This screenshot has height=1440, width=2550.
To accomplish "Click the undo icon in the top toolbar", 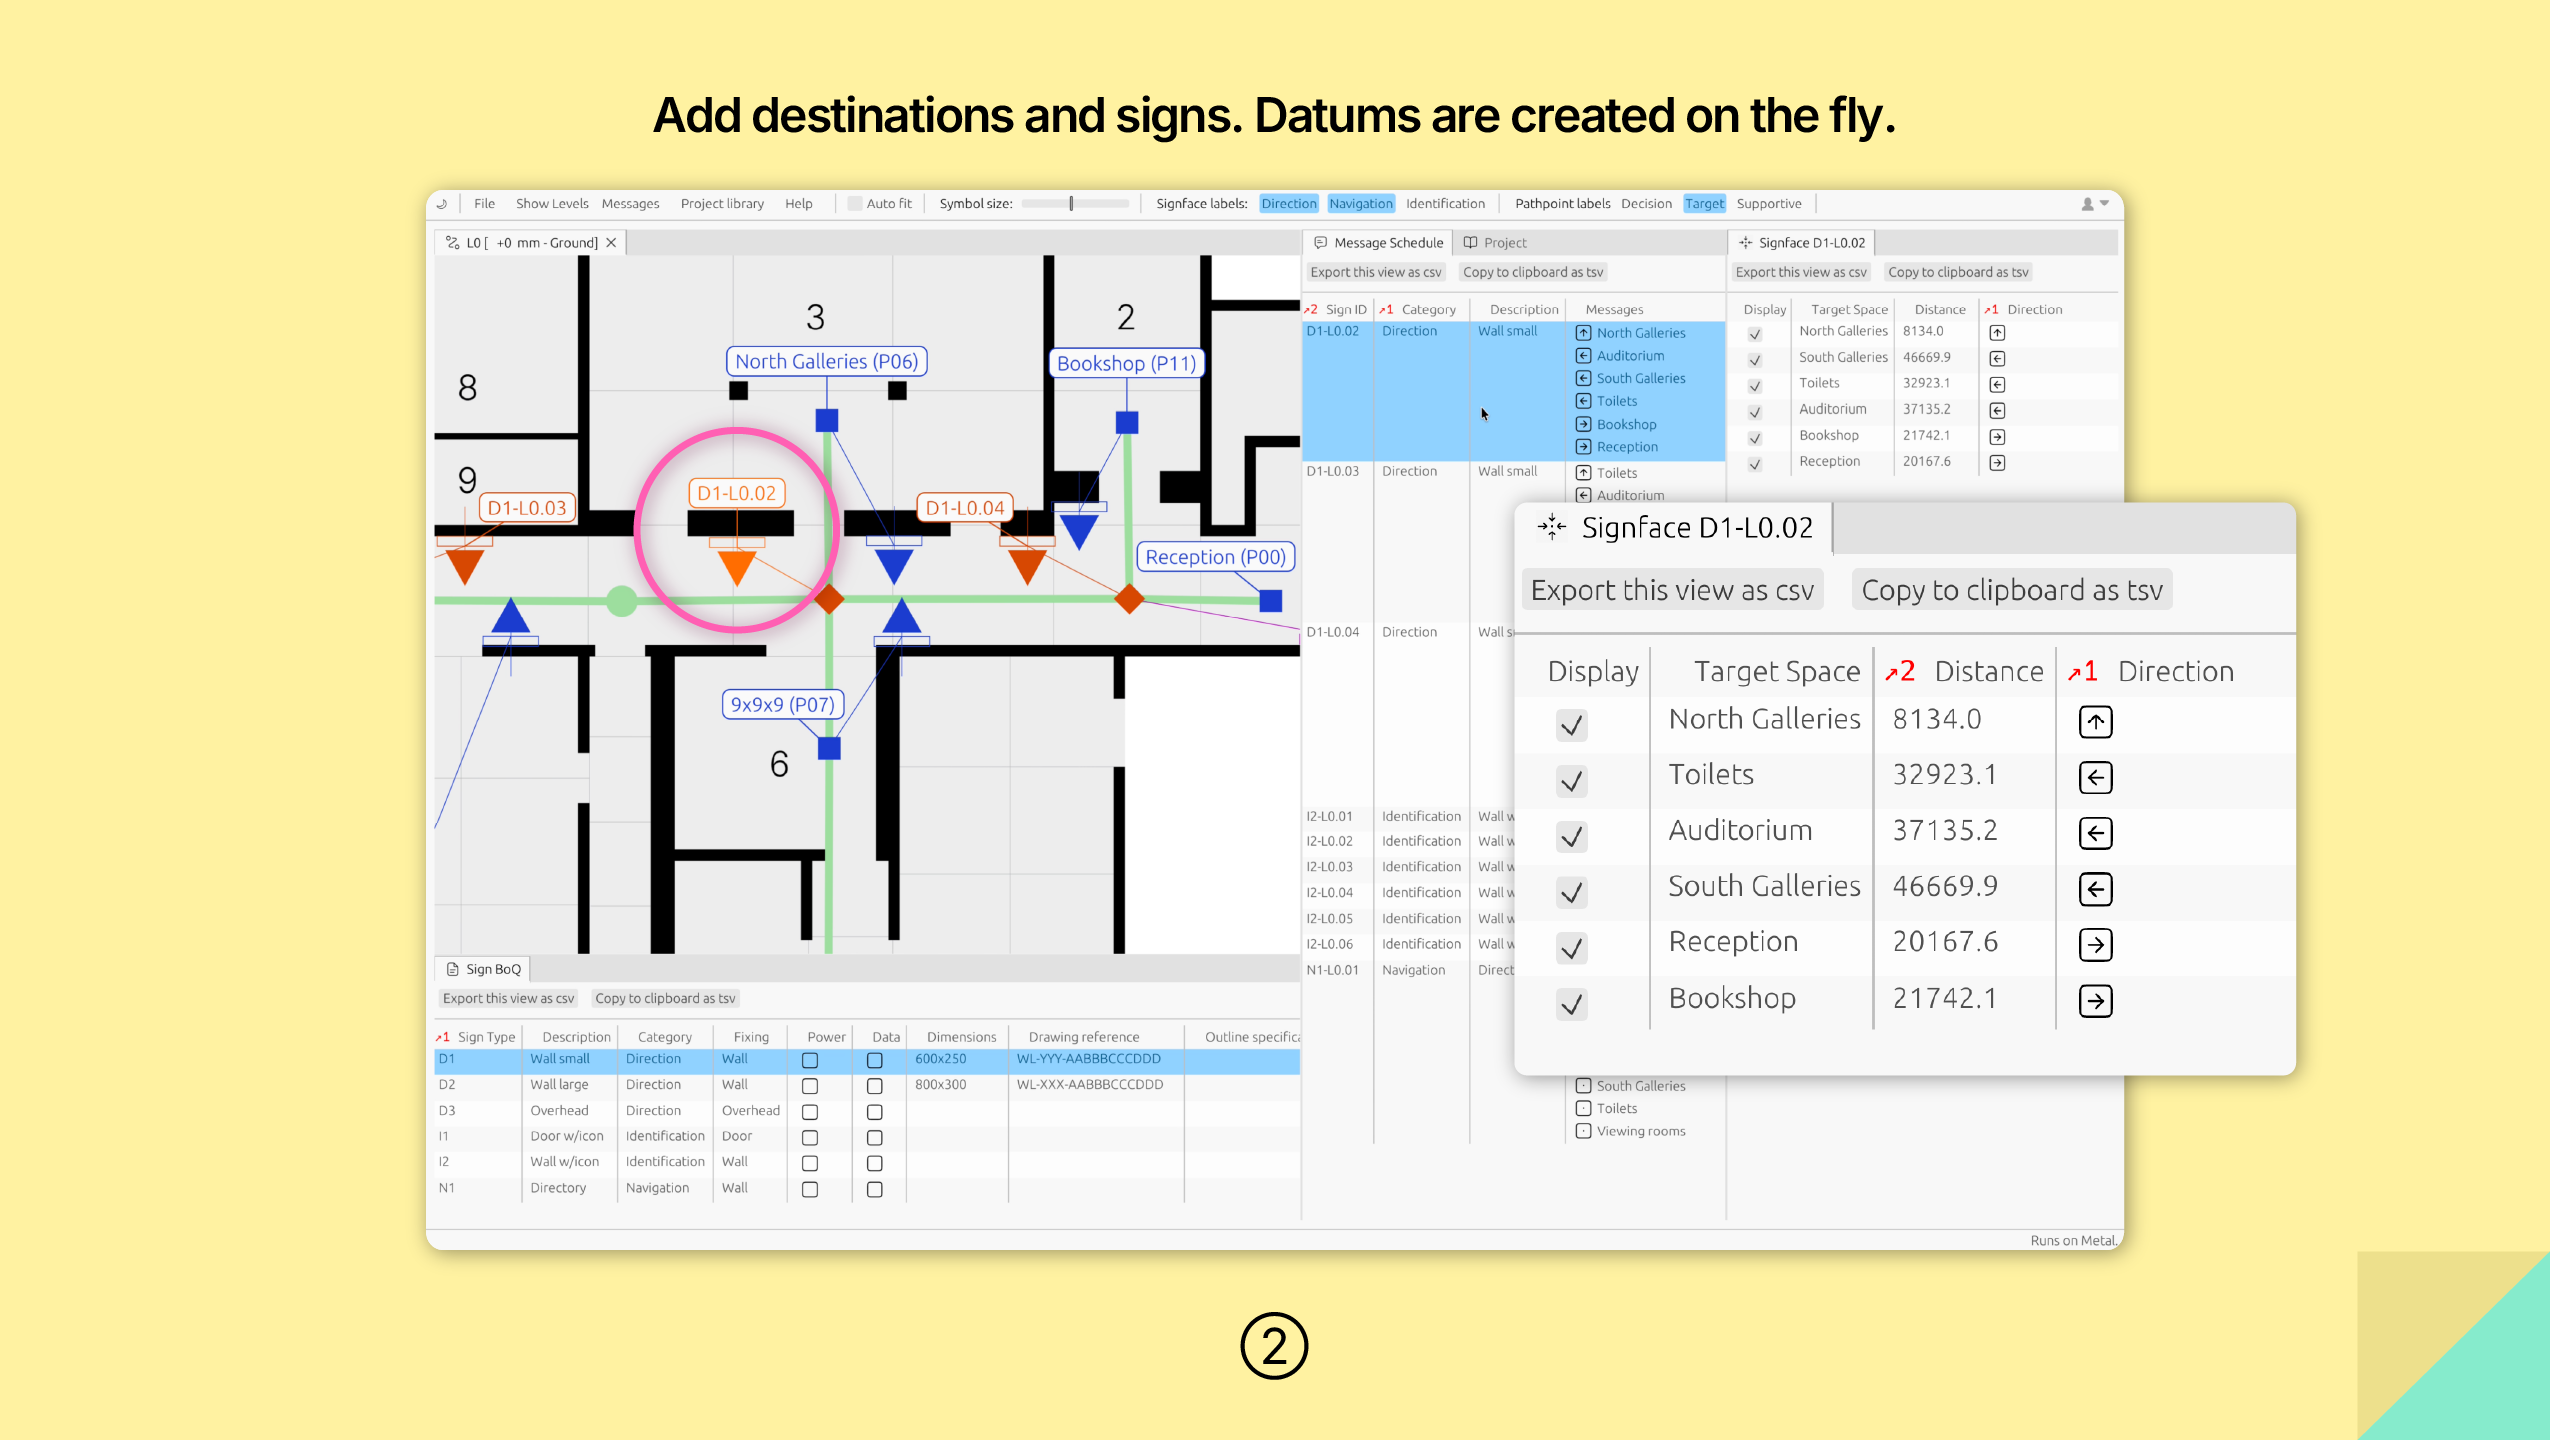I will (x=442, y=203).
